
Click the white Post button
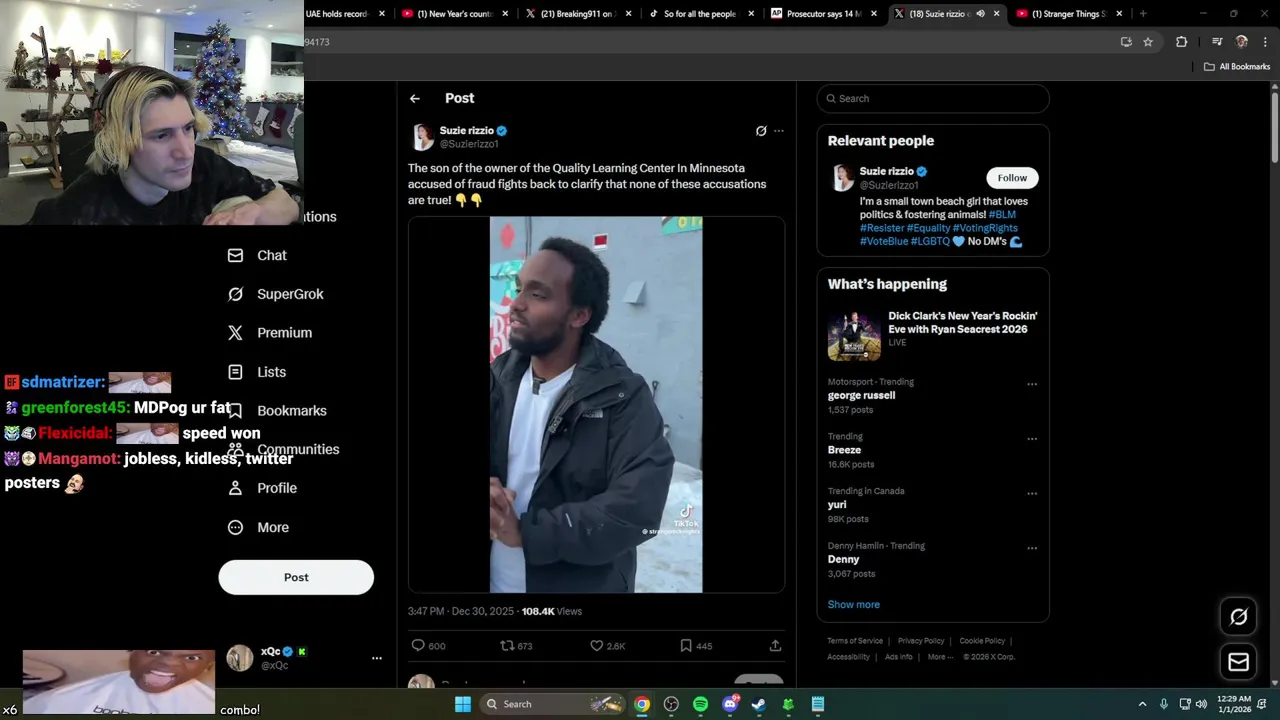pos(296,577)
